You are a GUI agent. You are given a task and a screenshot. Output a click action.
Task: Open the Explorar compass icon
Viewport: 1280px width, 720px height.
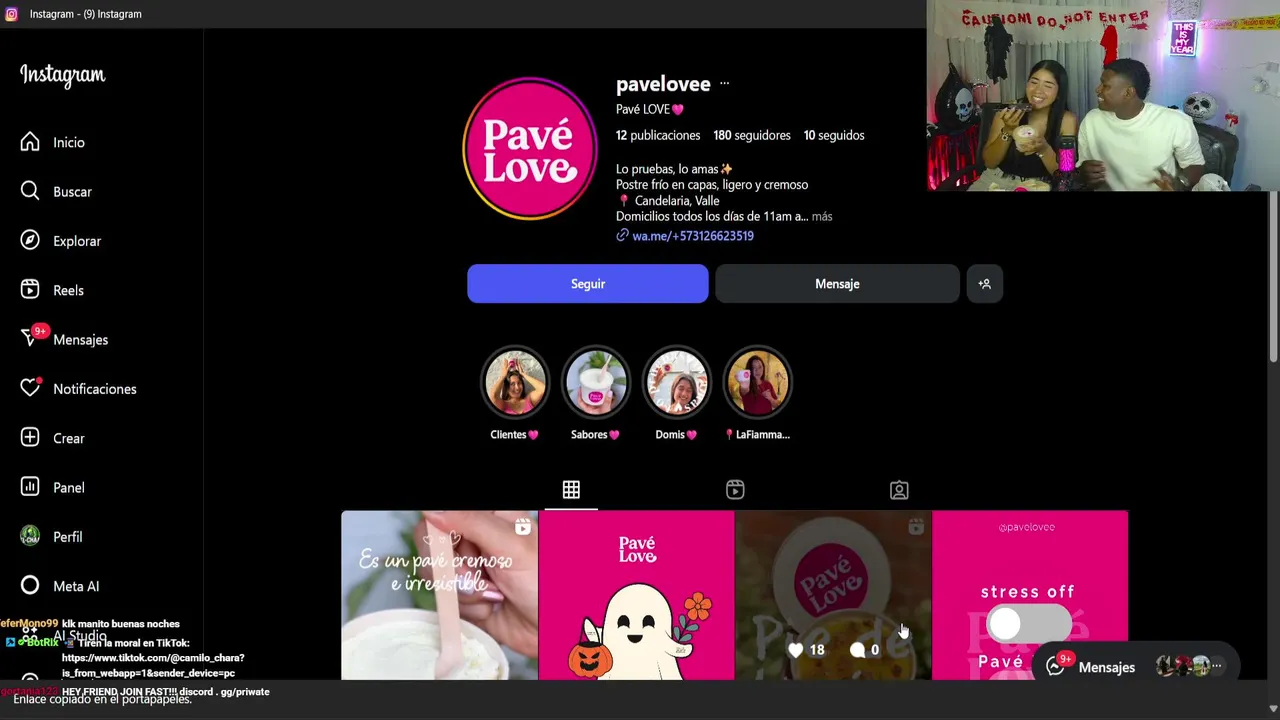[x=30, y=240]
